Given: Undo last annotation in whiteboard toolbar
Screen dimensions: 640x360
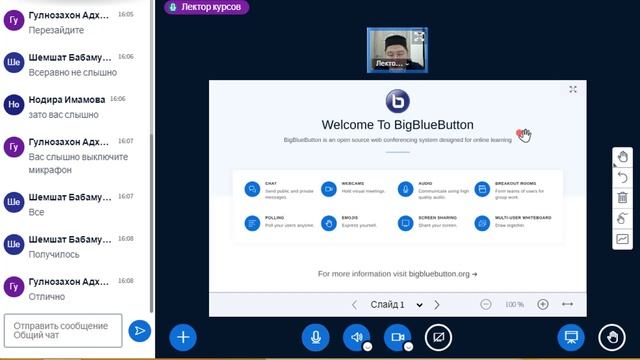Looking at the screenshot, I should pyautogui.click(x=622, y=178).
